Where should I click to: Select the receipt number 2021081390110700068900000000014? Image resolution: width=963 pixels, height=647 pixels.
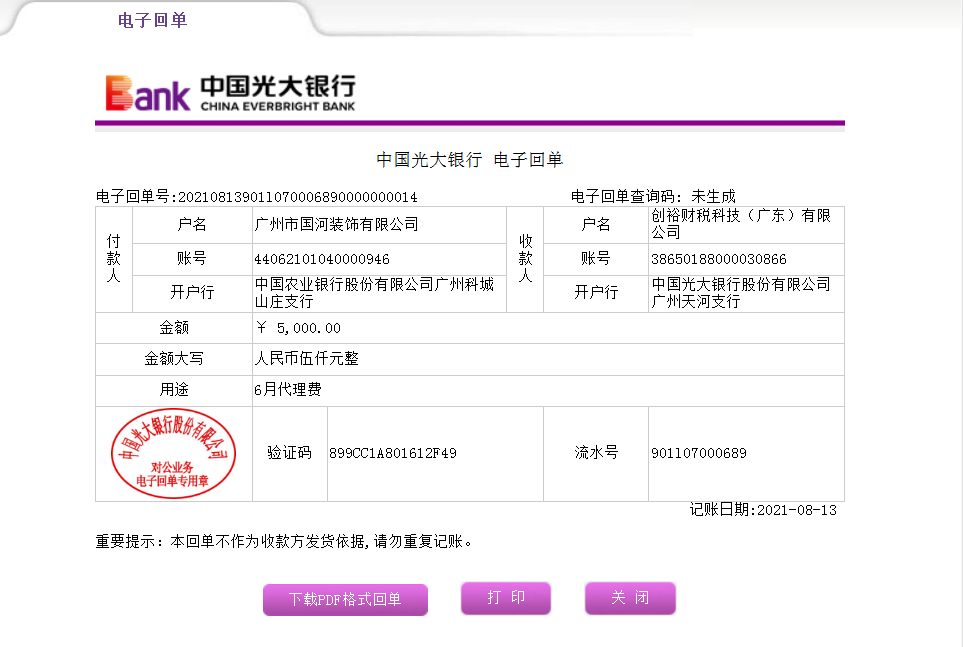(x=298, y=197)
